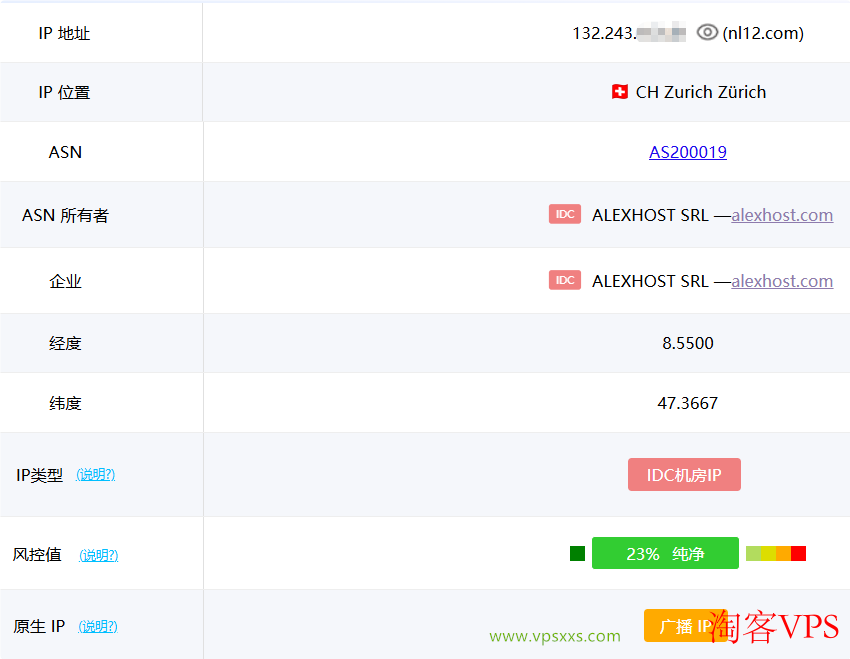Click the ASN 所有者 row label

tap(65, 216)
